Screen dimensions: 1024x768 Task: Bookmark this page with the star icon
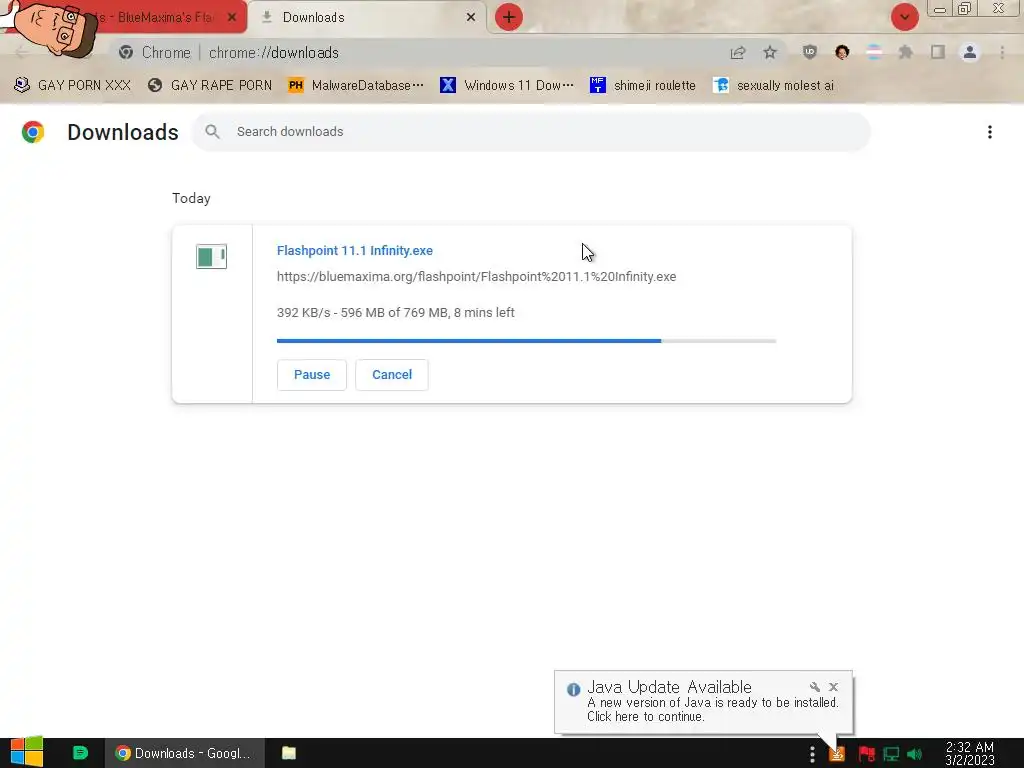(770, 52)
